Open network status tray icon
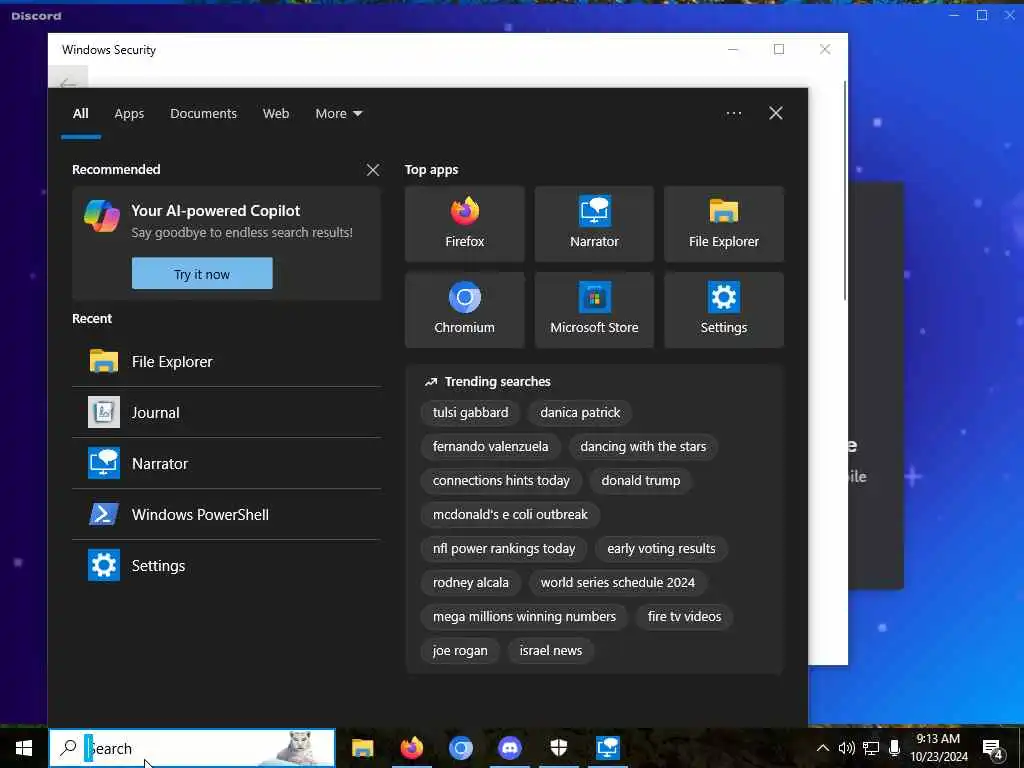1024x768 pixels. [871, 748]
